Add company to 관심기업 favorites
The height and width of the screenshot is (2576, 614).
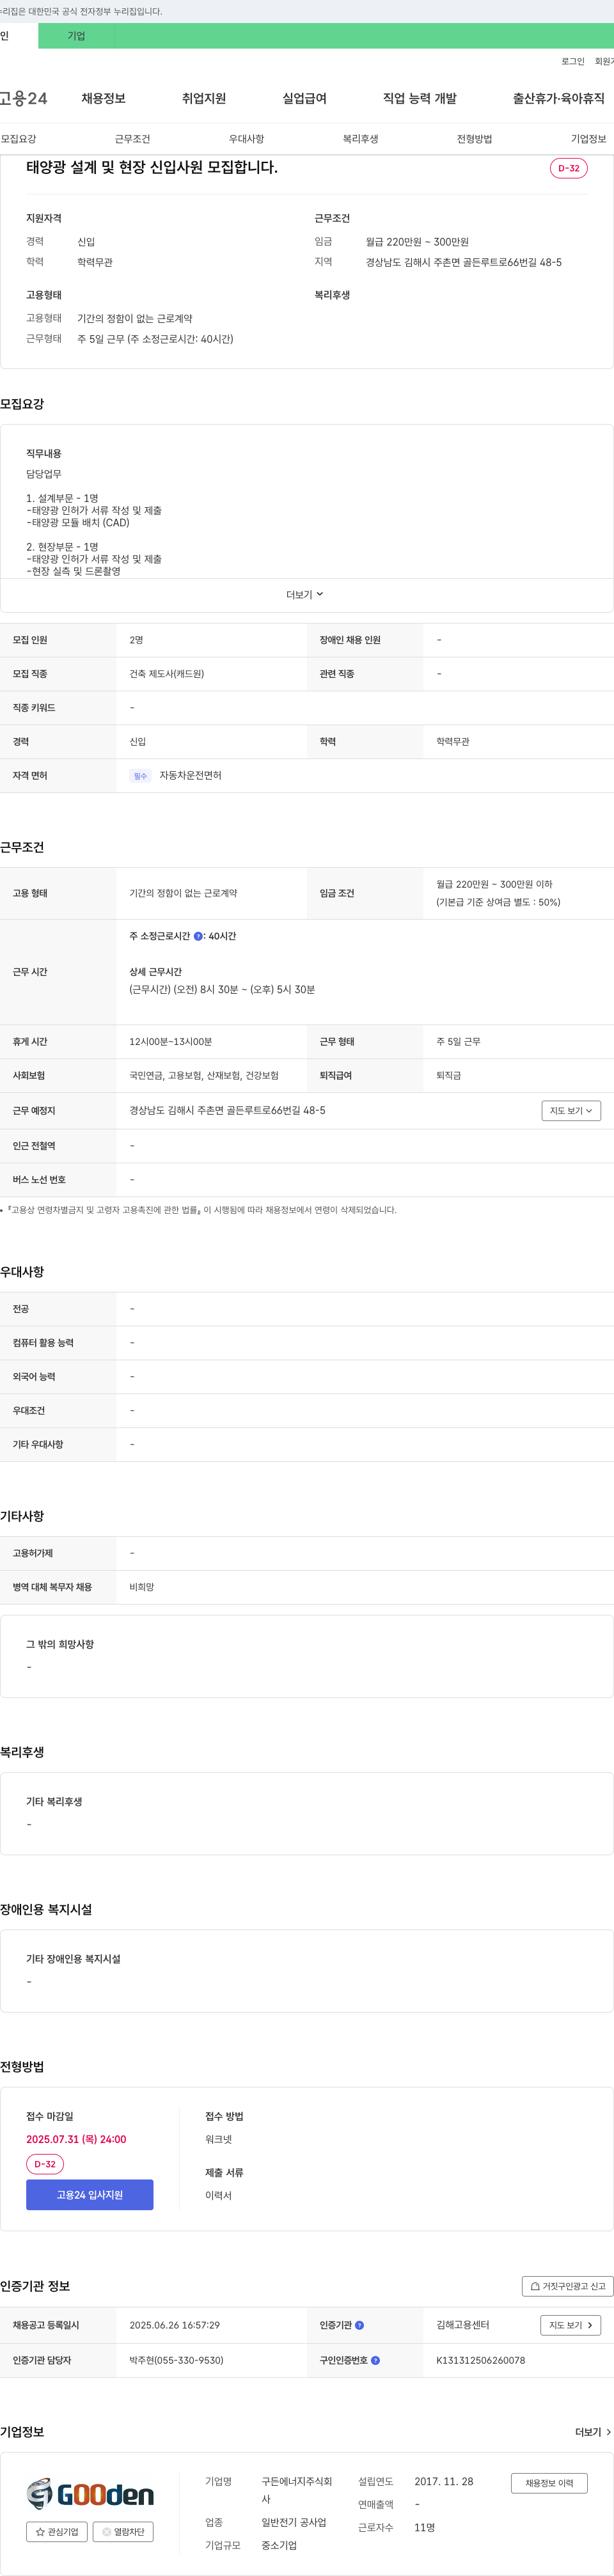tap(57, 2532)
